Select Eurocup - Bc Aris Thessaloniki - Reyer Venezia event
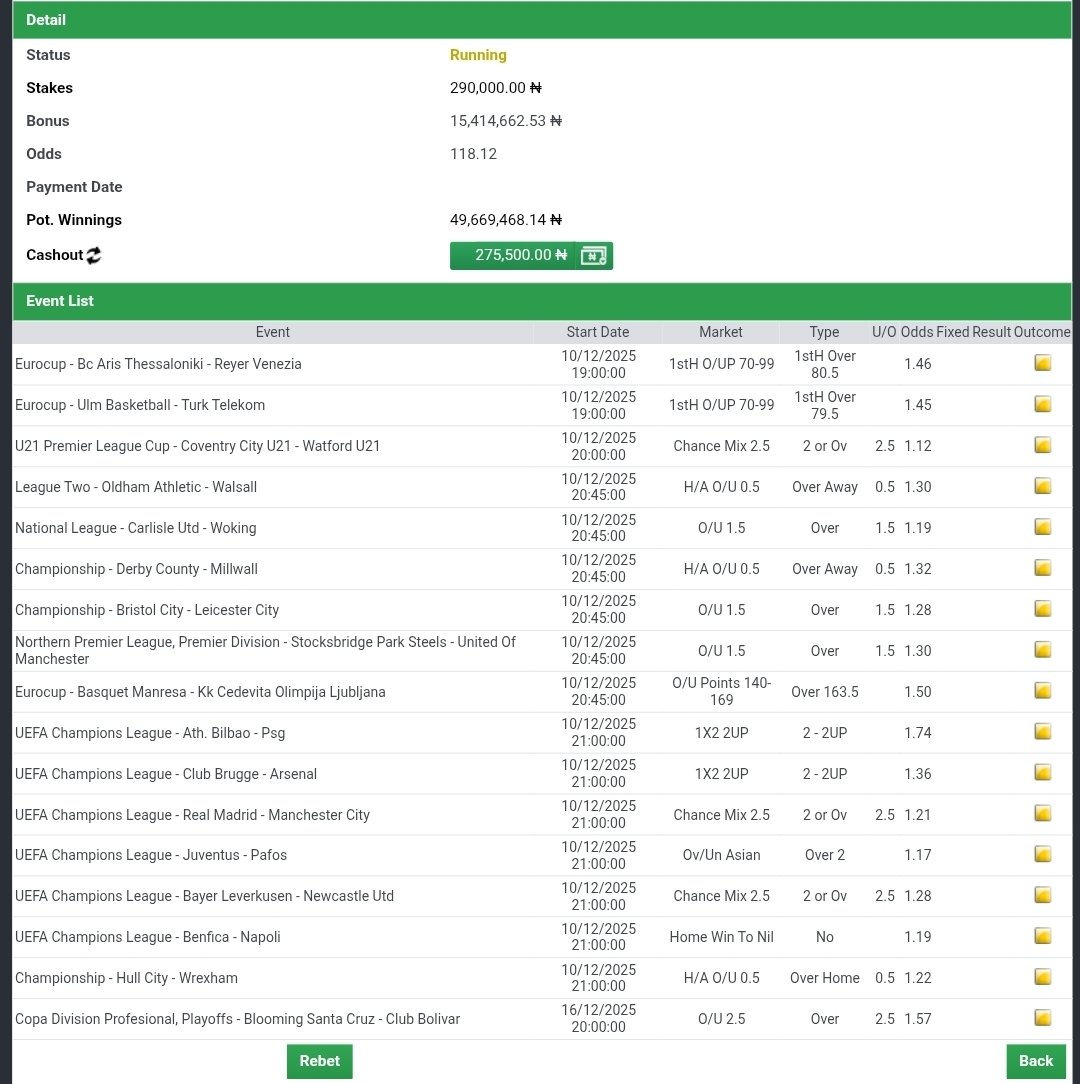The width and height of the screenshot is (1080, 1084). [158, 364]
